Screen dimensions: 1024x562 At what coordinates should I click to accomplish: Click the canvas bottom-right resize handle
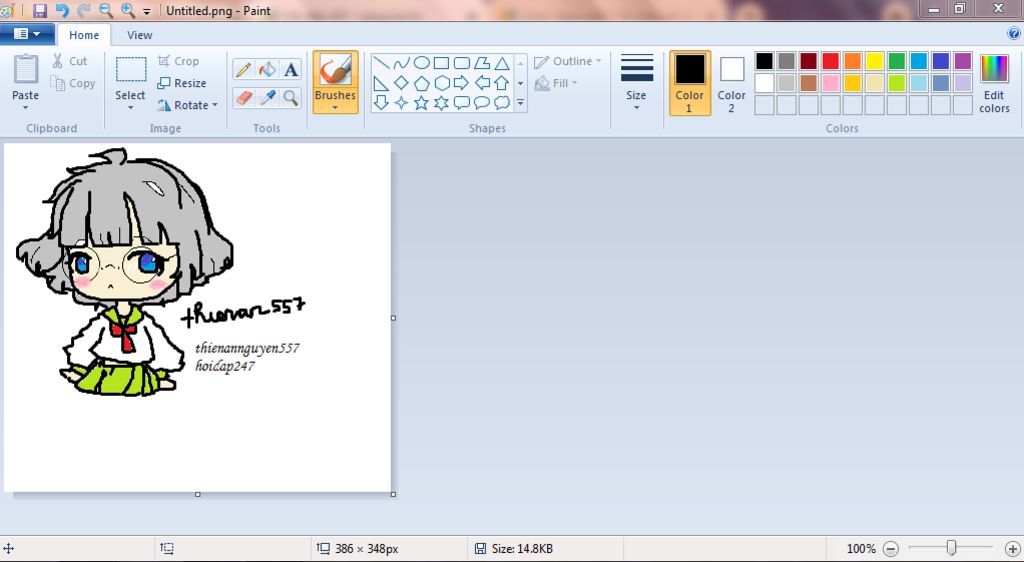pos(393,494)
